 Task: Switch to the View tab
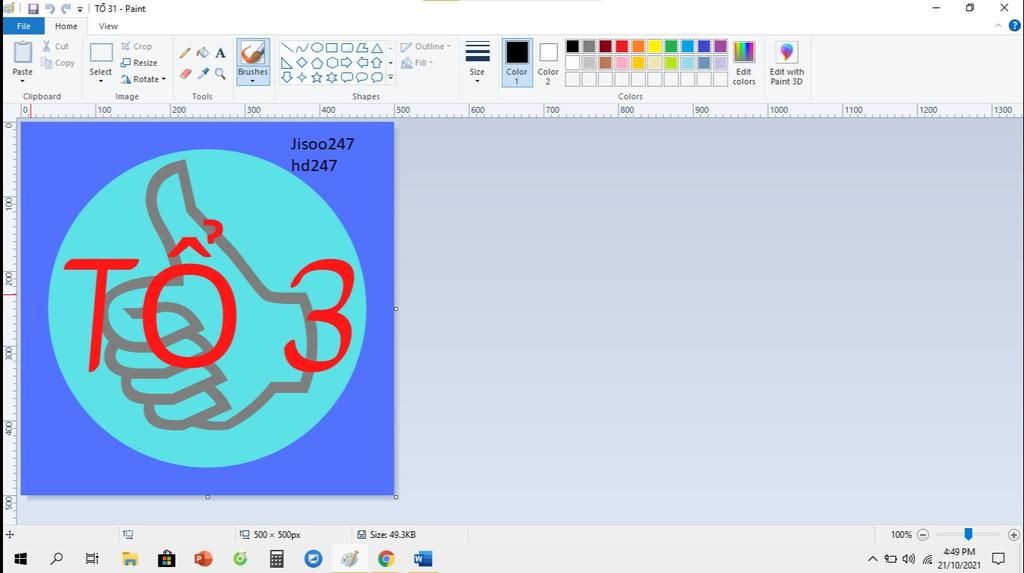click(108, 26)
